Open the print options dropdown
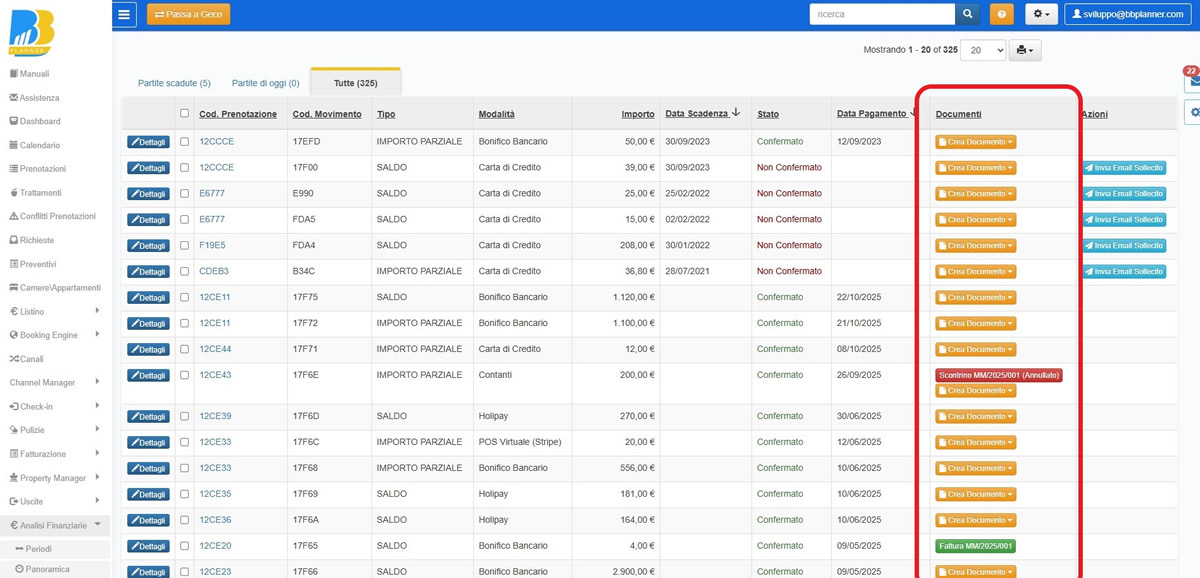 [x=1025, y=50]
